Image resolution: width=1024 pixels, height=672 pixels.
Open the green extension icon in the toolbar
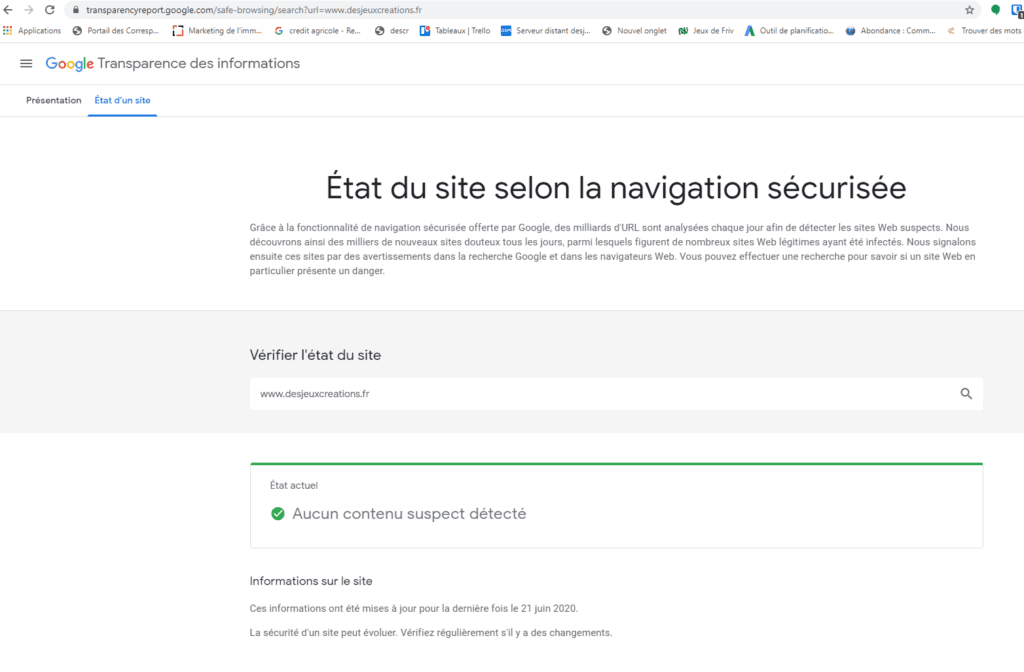[x=995, y=10]
